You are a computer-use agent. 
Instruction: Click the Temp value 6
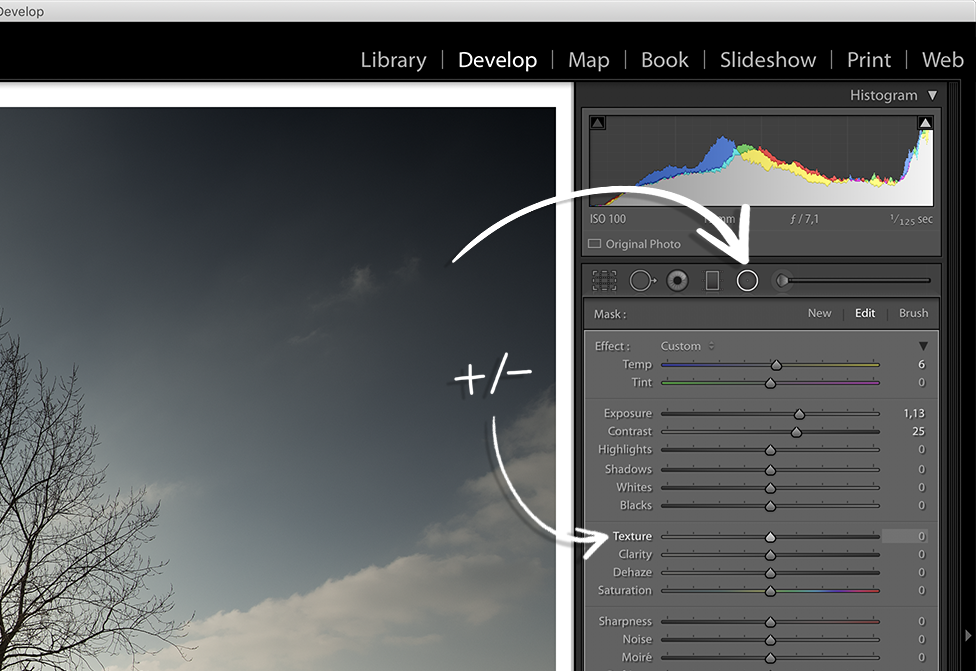click(x=922, y=364)
